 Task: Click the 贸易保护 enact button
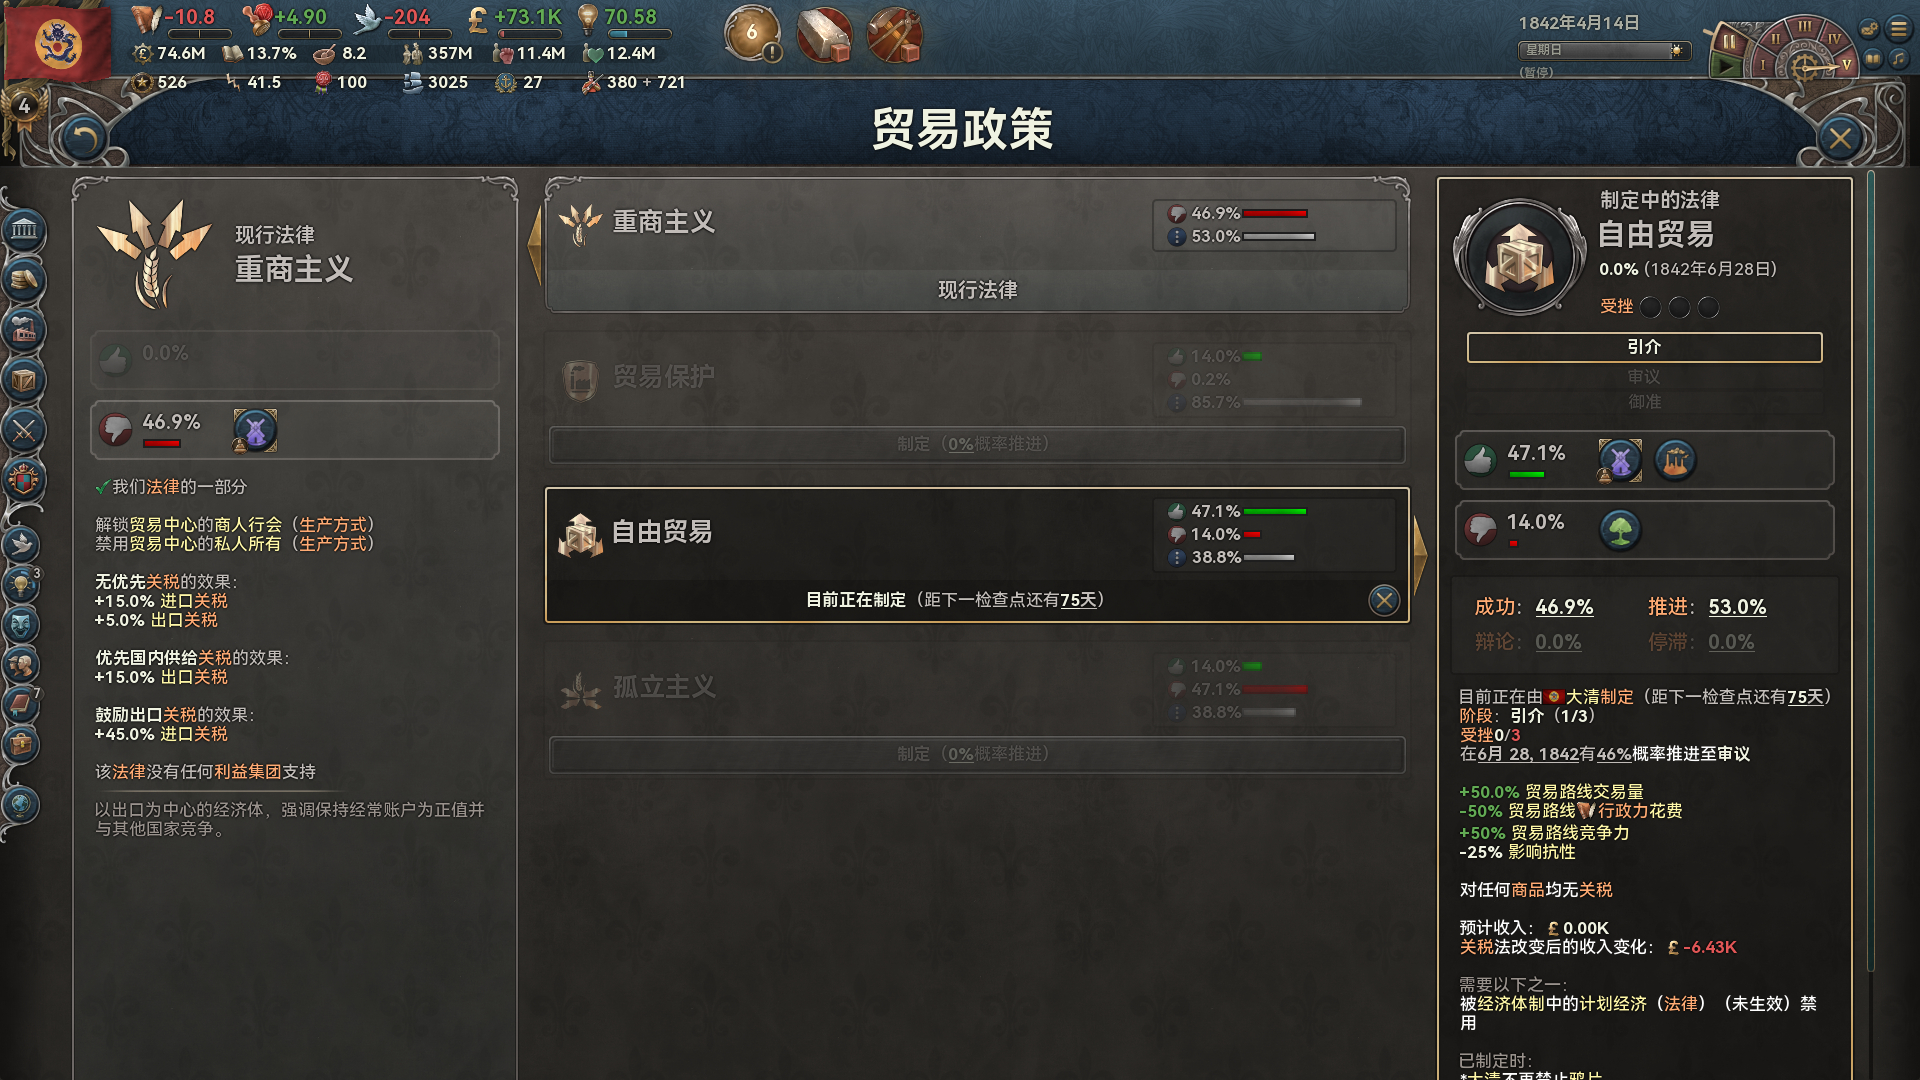976,444
